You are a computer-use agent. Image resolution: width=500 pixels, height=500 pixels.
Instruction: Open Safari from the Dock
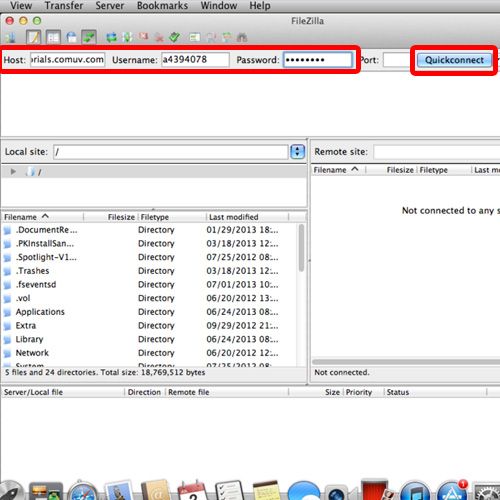pyautogui.click(x=83, y=491)
